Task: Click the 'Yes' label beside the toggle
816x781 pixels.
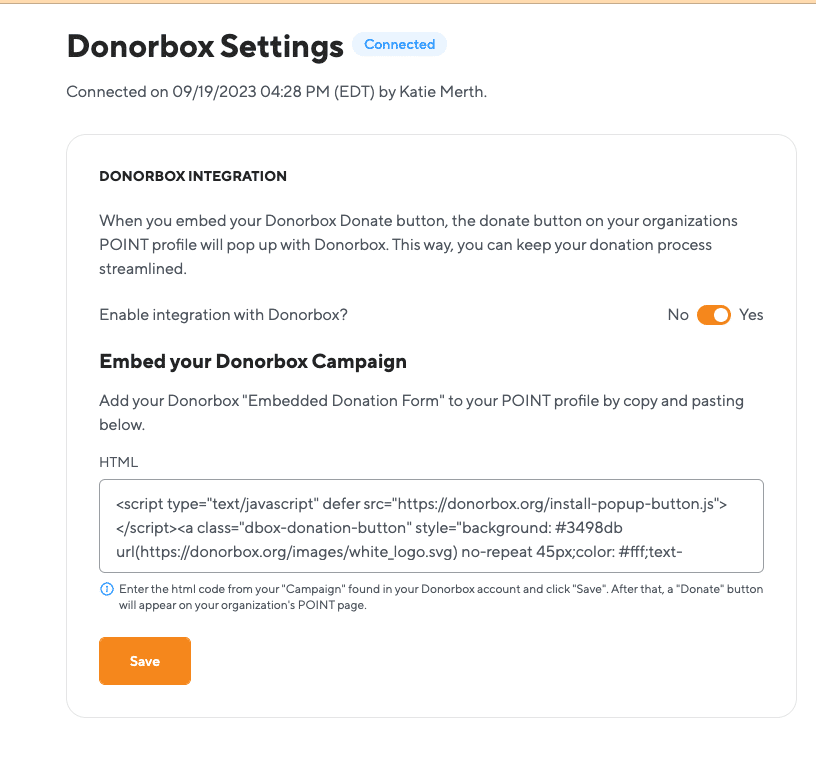Action: 750,314
